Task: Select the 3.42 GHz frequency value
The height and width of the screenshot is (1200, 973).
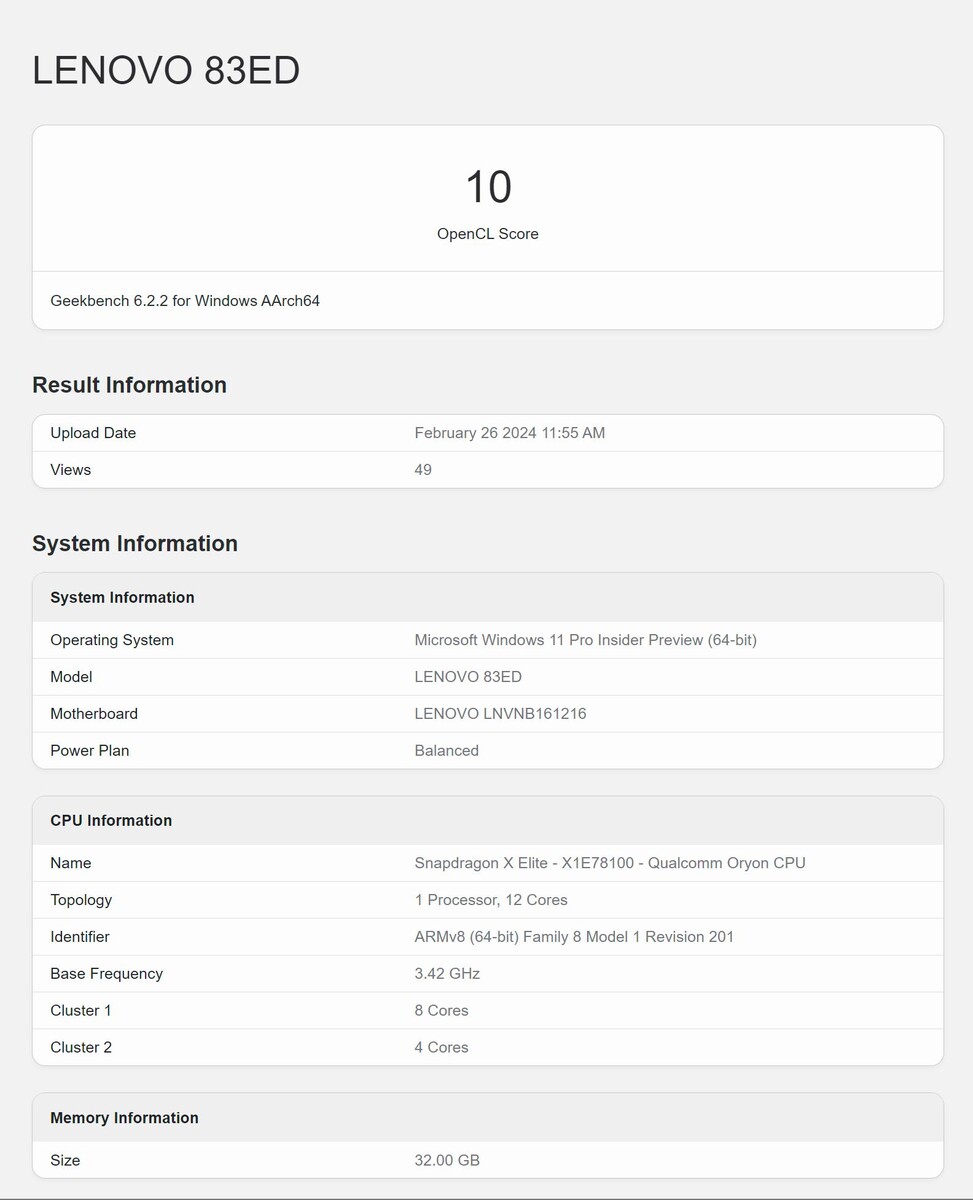Action: [447, 974]
